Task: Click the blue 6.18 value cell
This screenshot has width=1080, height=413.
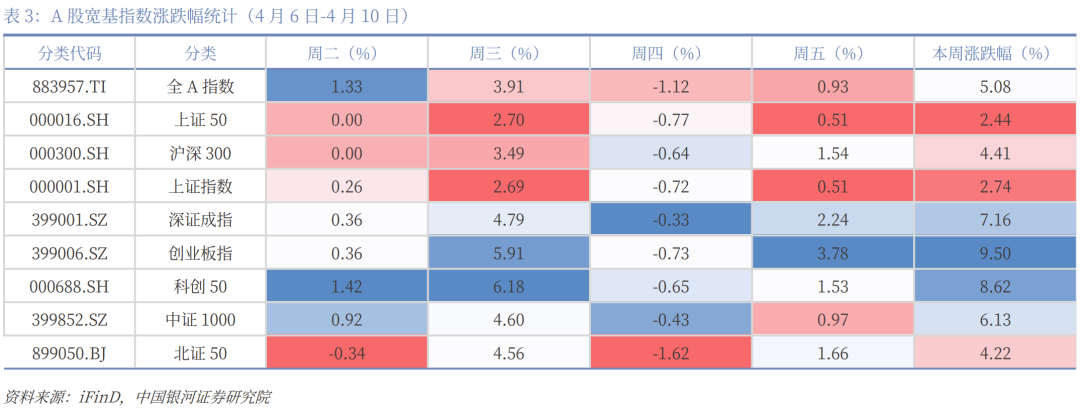Action: [x=508, y=287]
